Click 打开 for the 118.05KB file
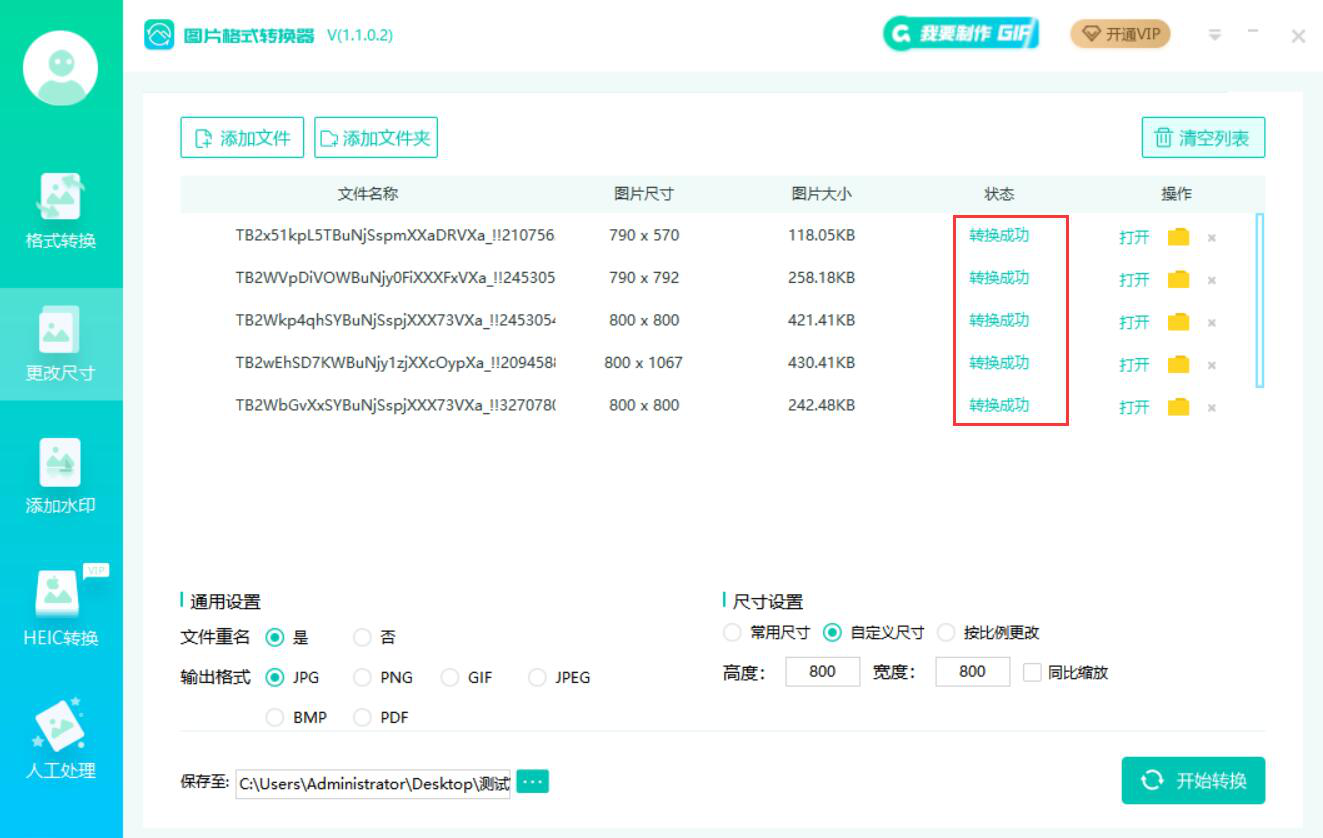The width and height of the screenshot is (1323, 838). pos(1134,238)
